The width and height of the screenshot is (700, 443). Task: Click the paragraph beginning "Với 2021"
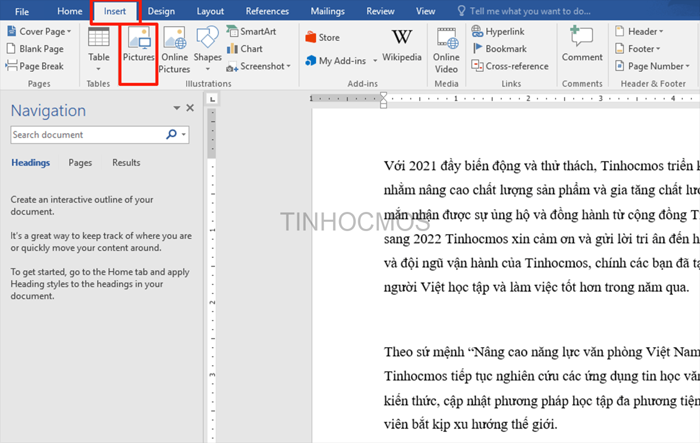[541, 226]
